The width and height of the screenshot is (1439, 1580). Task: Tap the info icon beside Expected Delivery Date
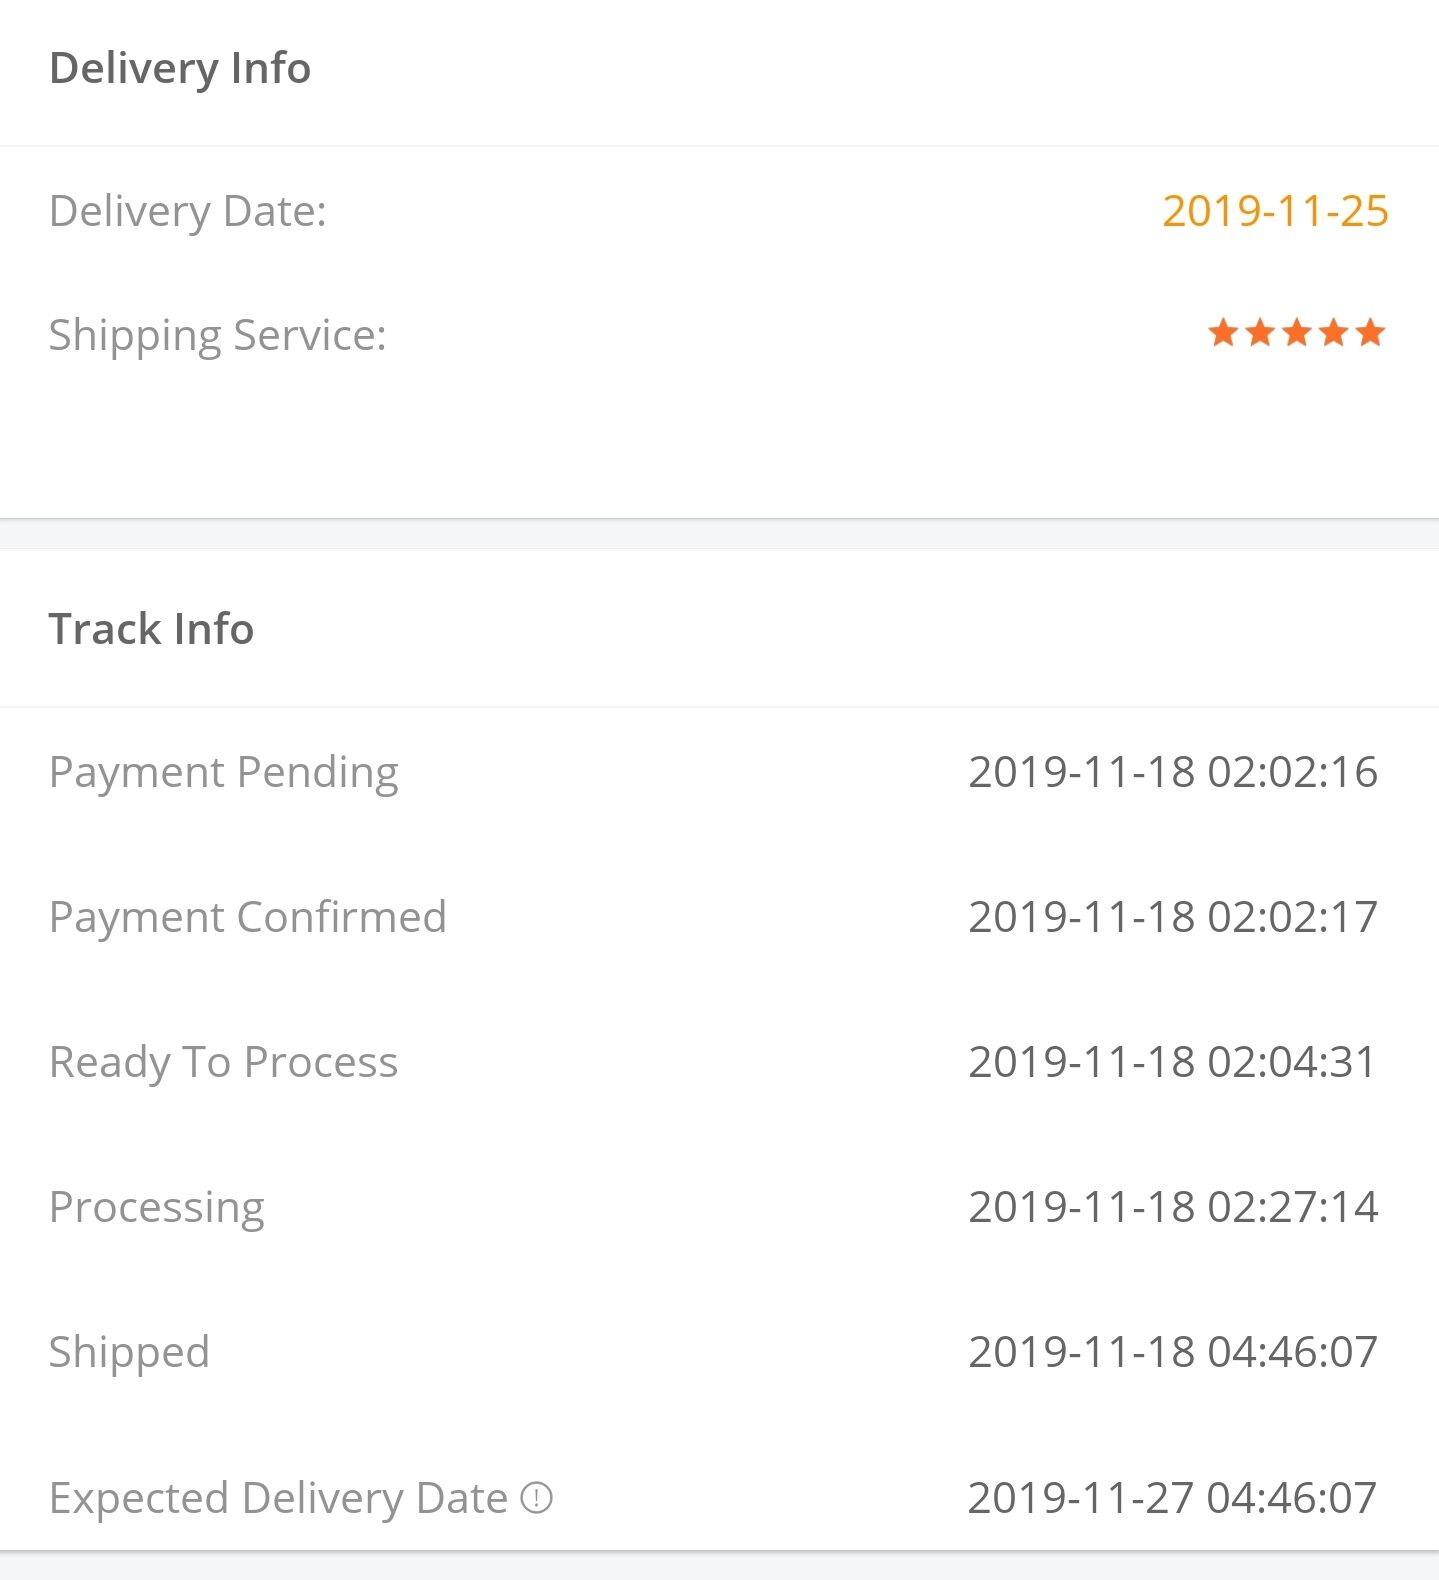tap(537, 1498)
